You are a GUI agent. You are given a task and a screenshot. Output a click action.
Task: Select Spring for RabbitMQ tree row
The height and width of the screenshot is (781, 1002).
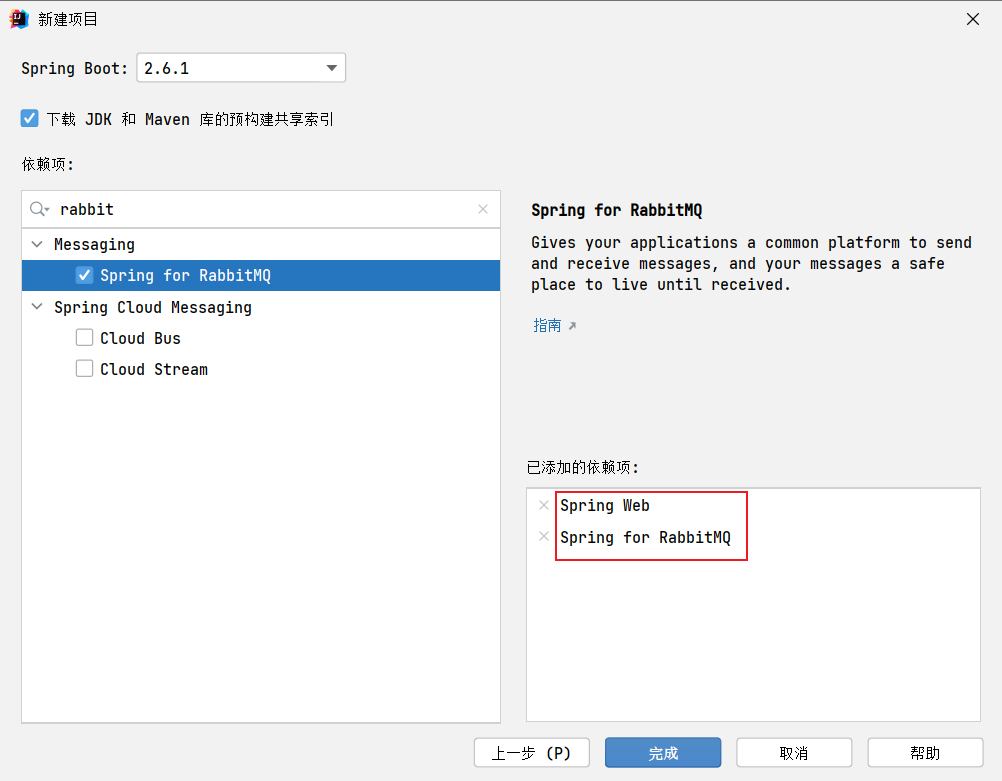[x=261, y=275]
